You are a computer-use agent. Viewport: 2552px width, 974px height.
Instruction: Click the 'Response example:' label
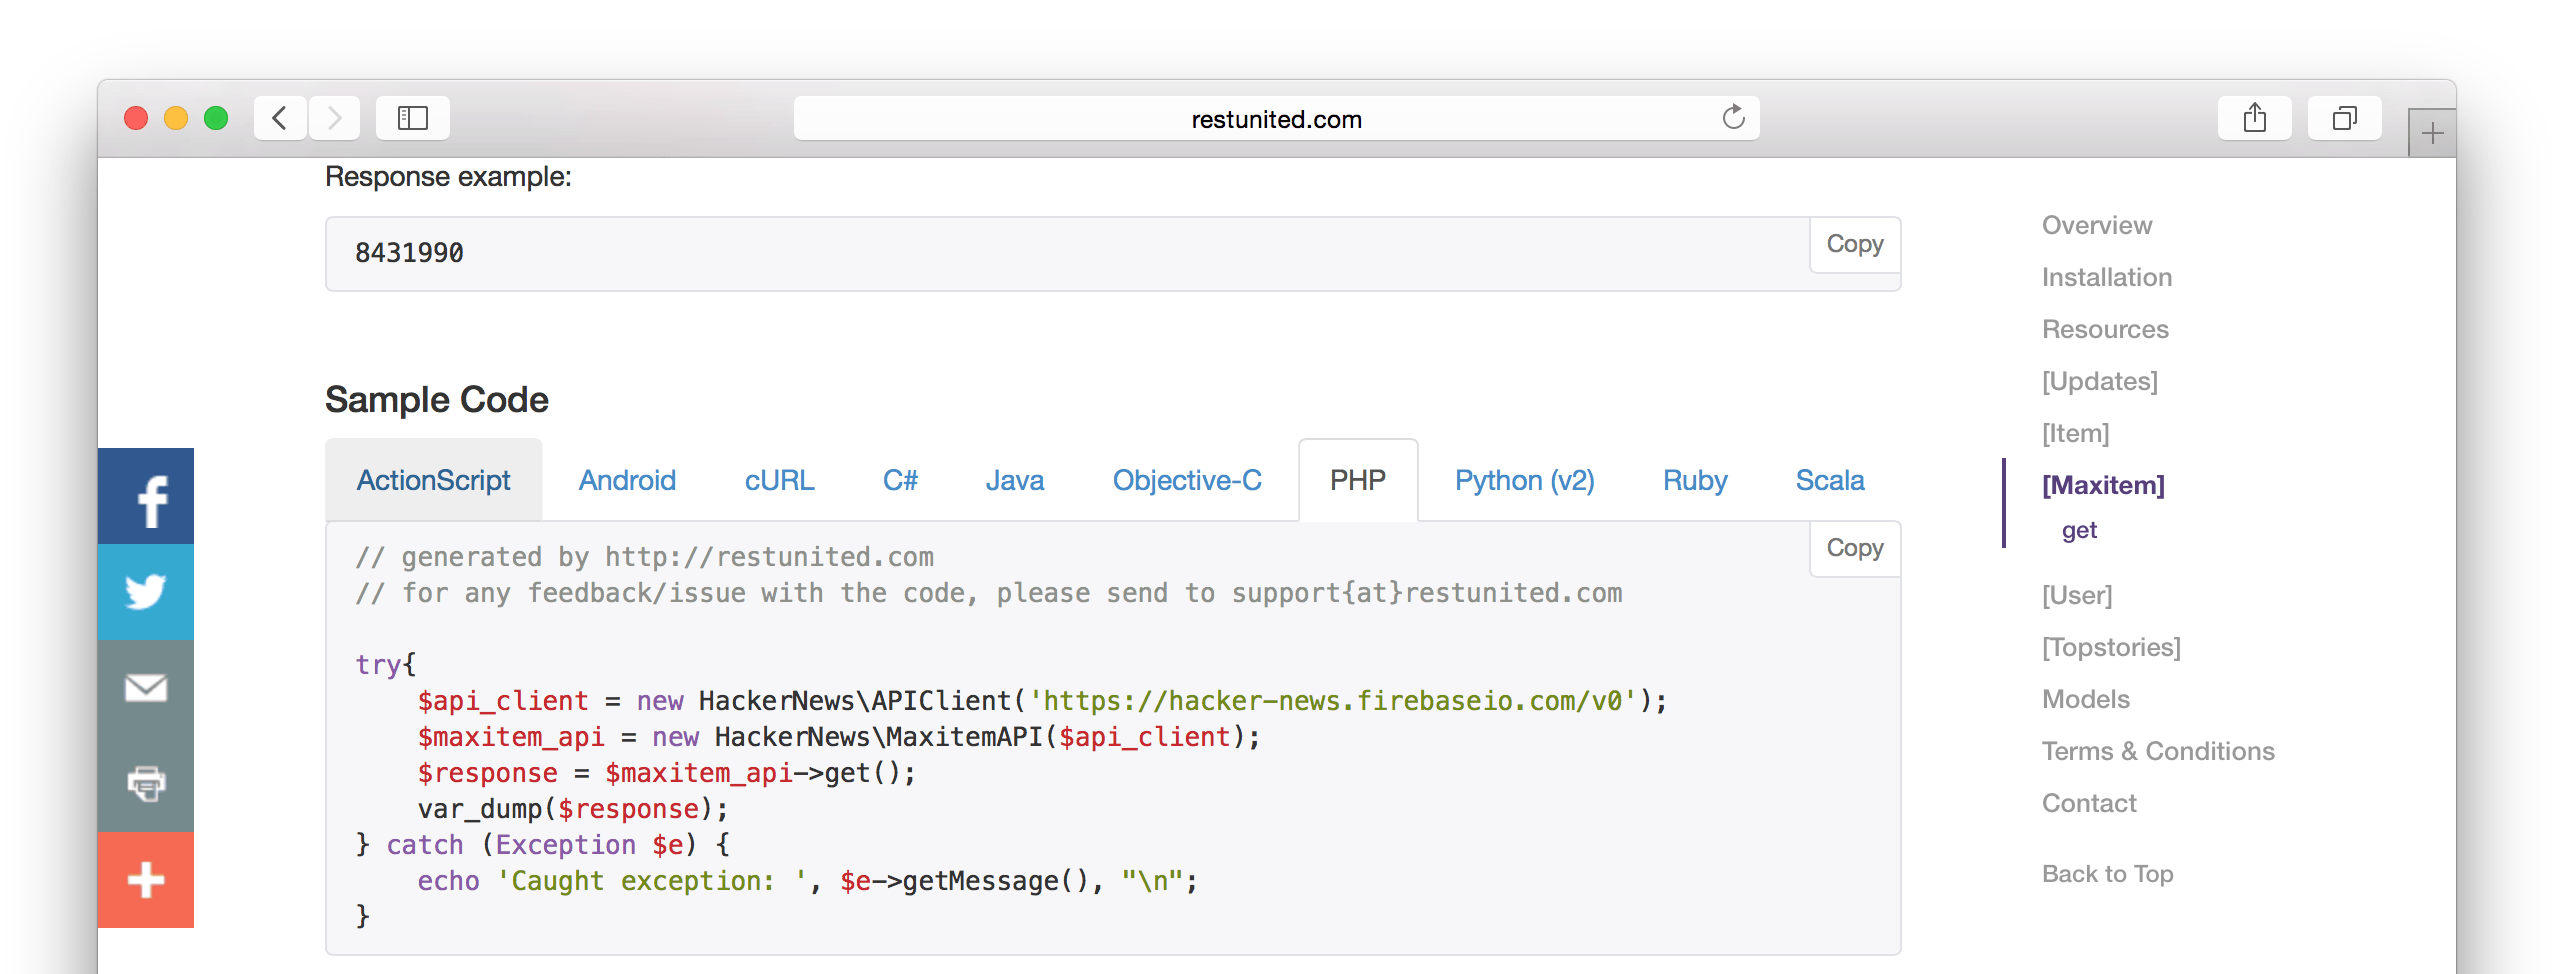tap(448, 177)
